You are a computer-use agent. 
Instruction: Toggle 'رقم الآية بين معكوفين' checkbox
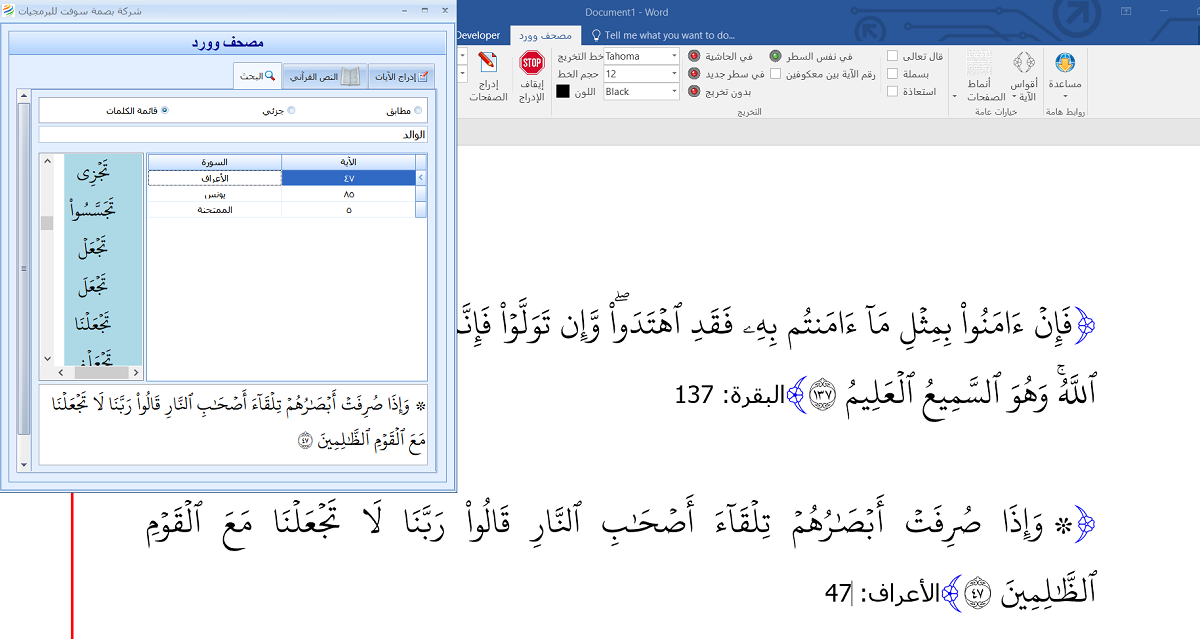(776, 74)
